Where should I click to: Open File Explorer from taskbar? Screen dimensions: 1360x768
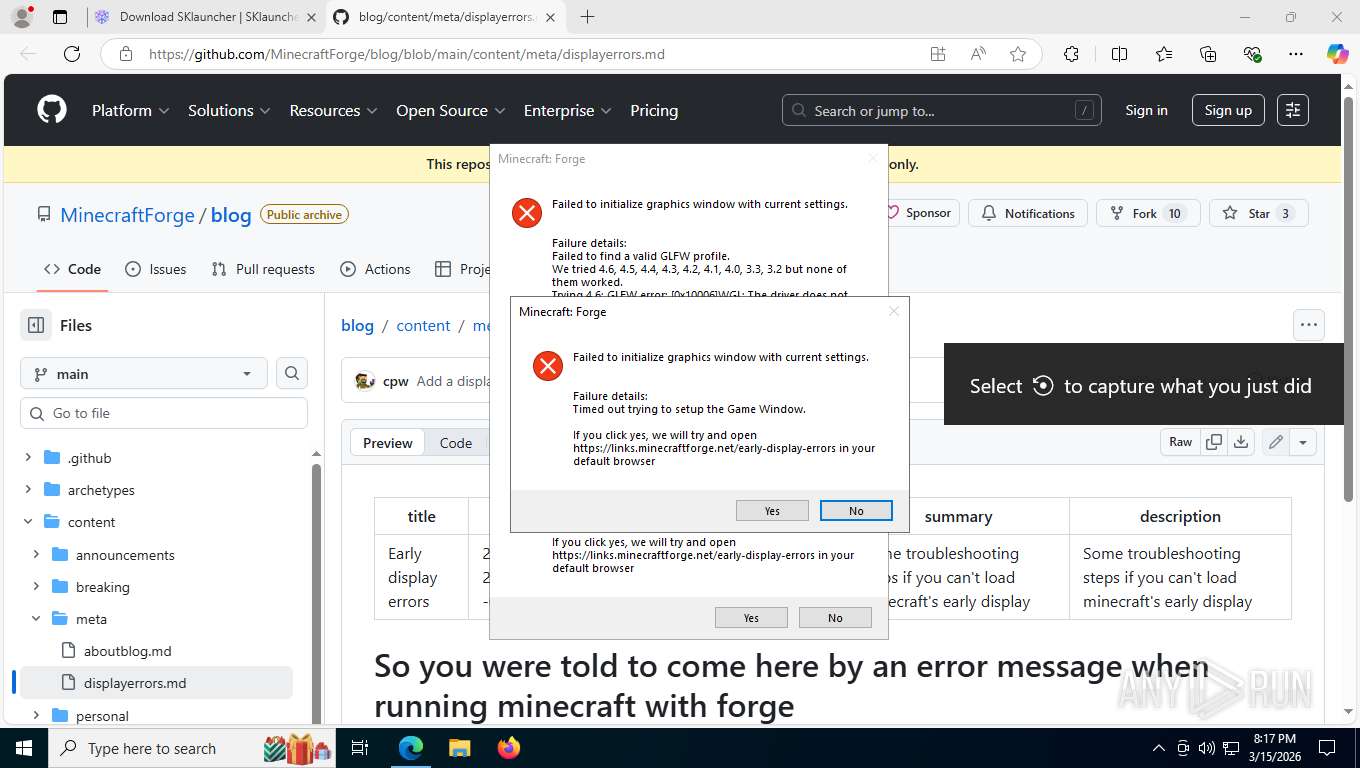459,748
